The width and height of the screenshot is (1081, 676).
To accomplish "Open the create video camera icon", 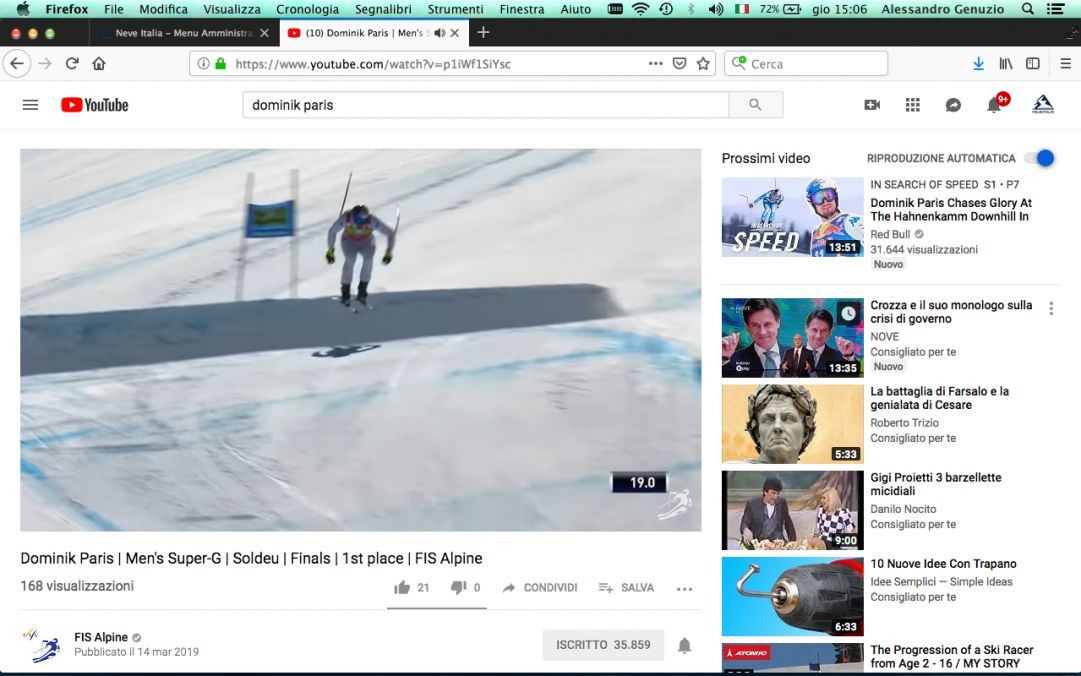I will pyautogui.click(x=872, y=105).
